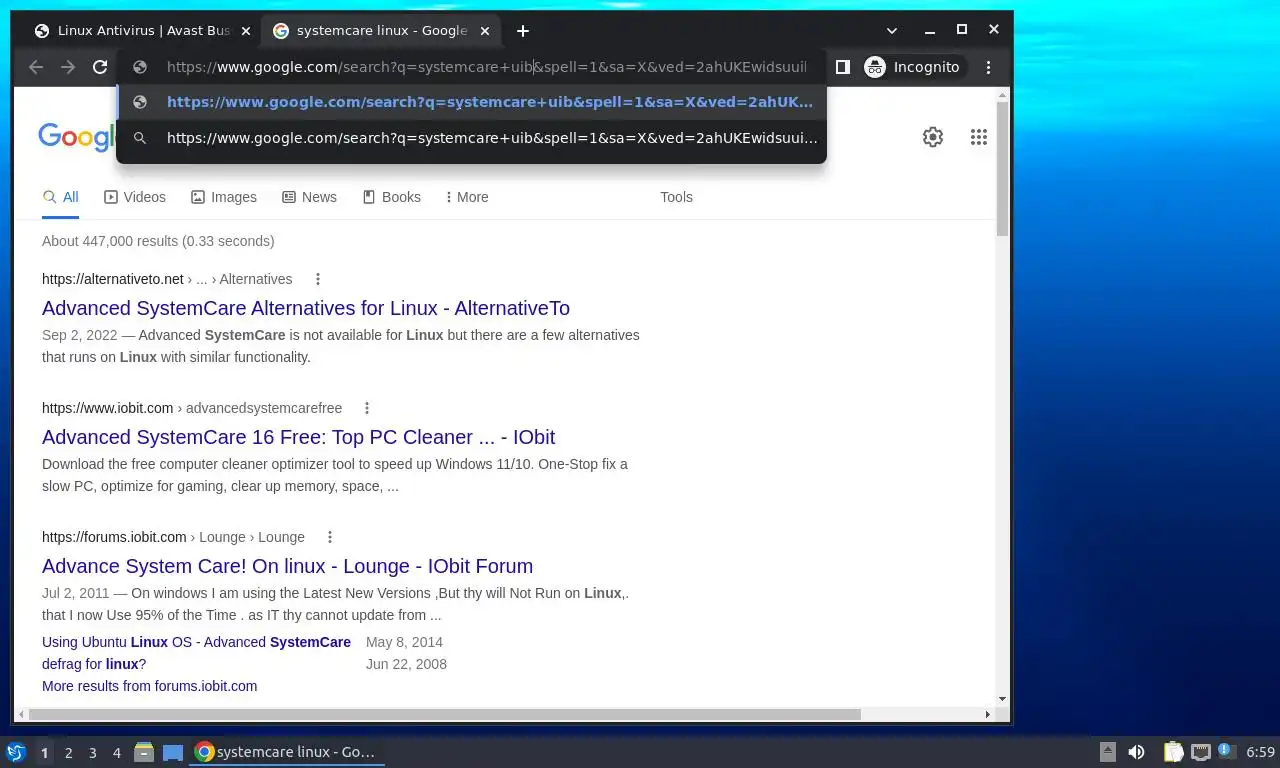Click the Incognito profile badge
1280x768 pixels.
click(x=913, y=67)
